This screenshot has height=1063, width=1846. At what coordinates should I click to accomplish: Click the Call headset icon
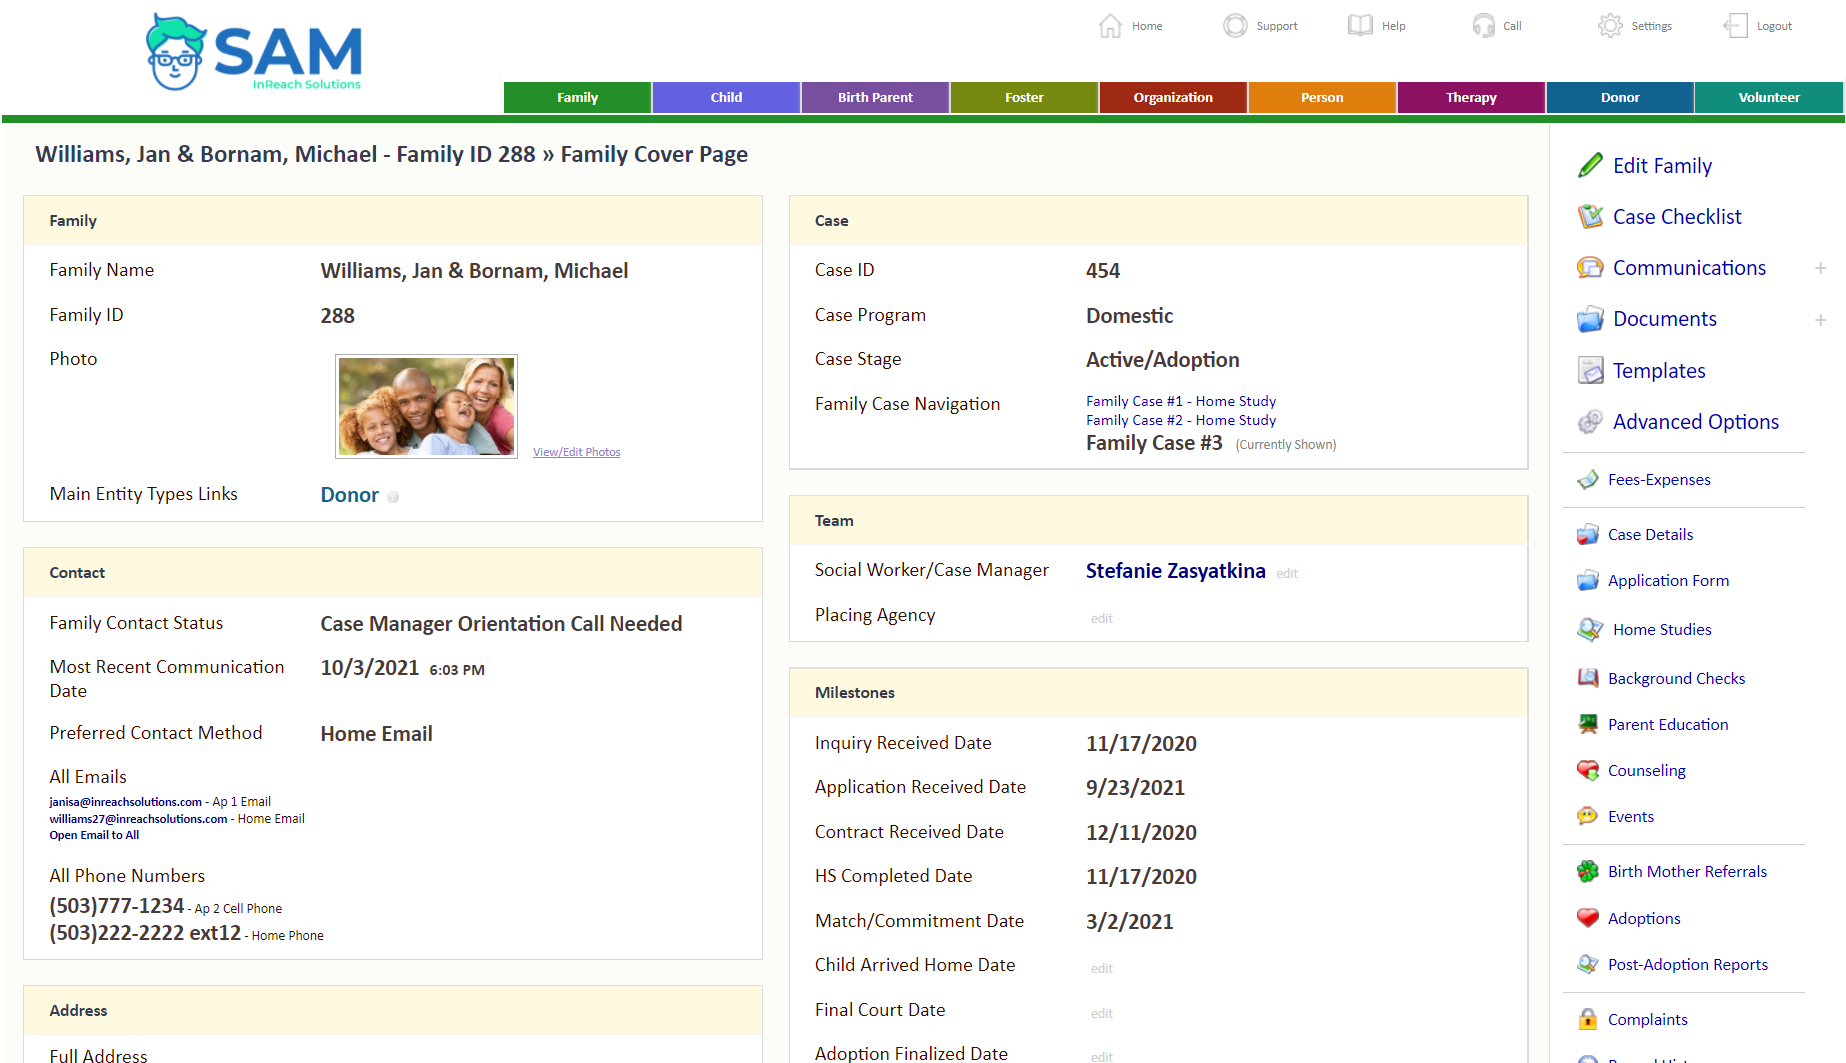(x=1484, y=26)
